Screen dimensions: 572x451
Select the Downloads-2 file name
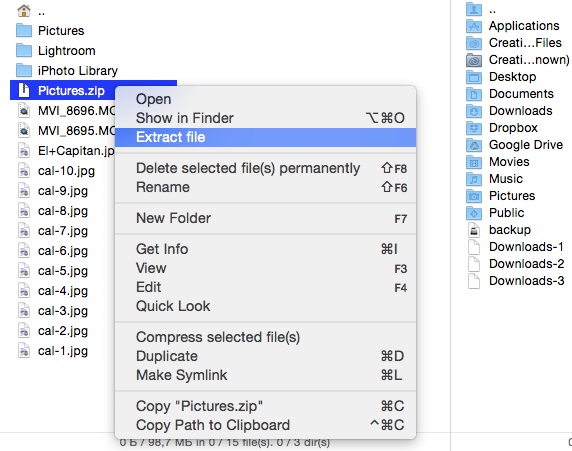[x=526, y=264]
